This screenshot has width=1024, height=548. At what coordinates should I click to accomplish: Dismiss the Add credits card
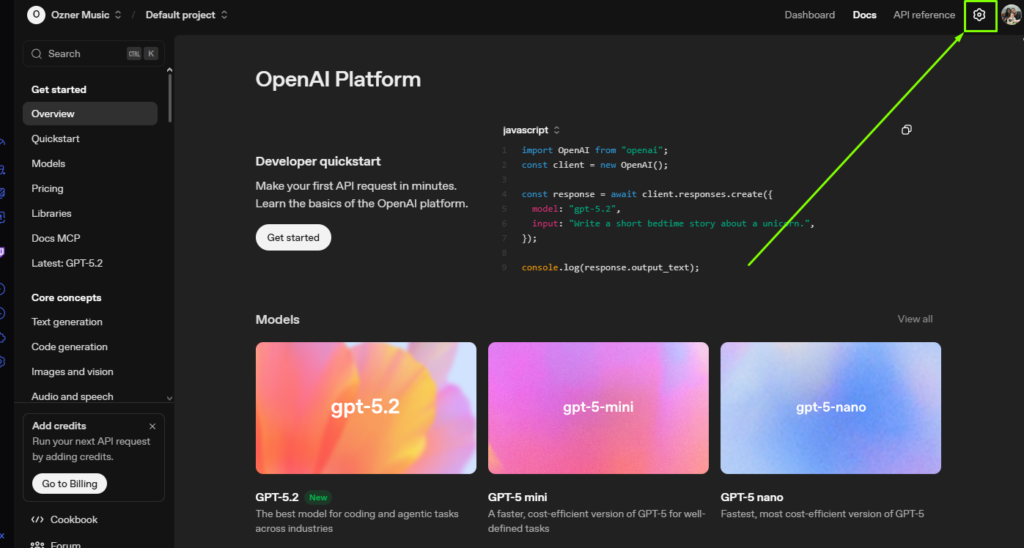click(152, 427)
